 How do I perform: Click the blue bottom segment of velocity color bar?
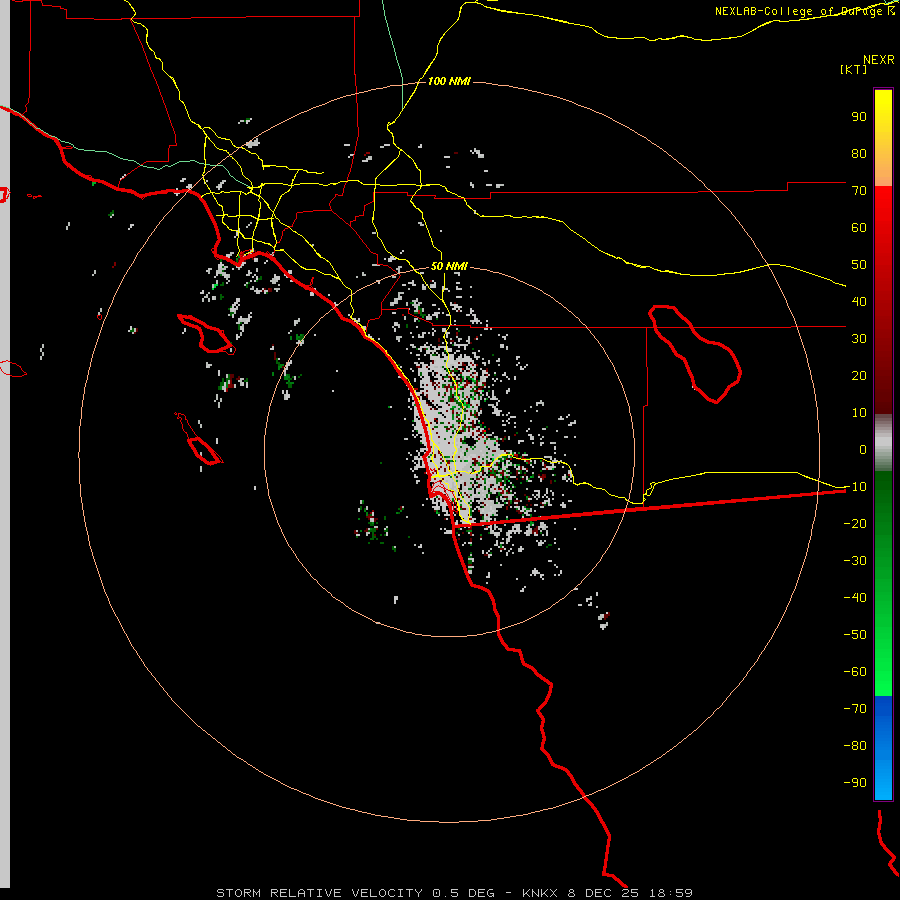point(883,748)
